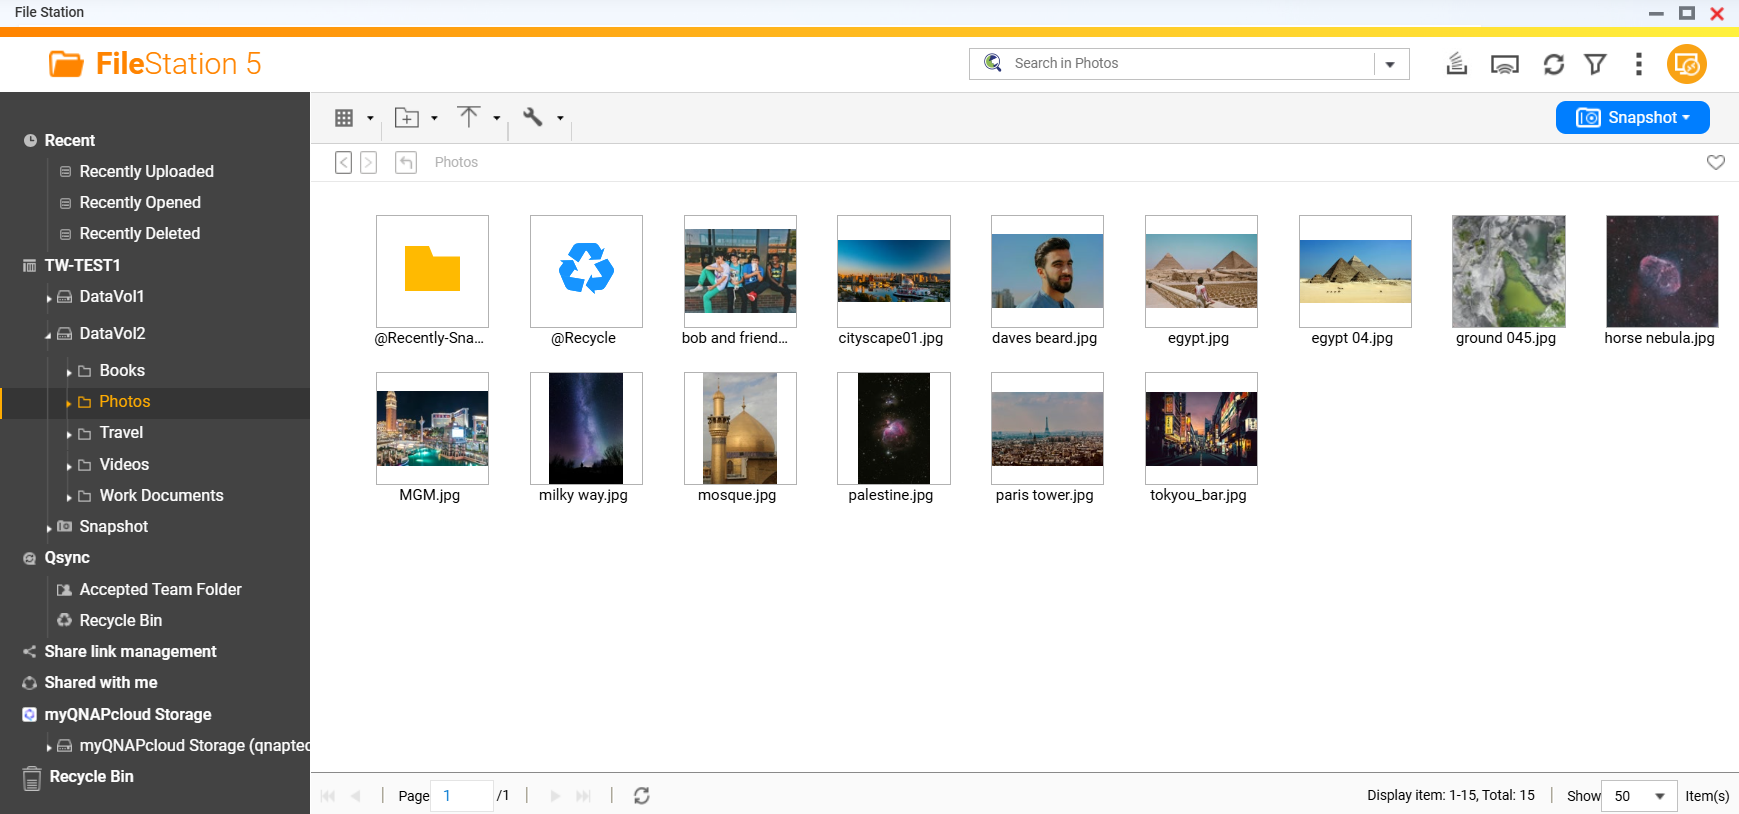Go back with the left navigation arrow
The image size is (1739, 814).
coord(343,162)
